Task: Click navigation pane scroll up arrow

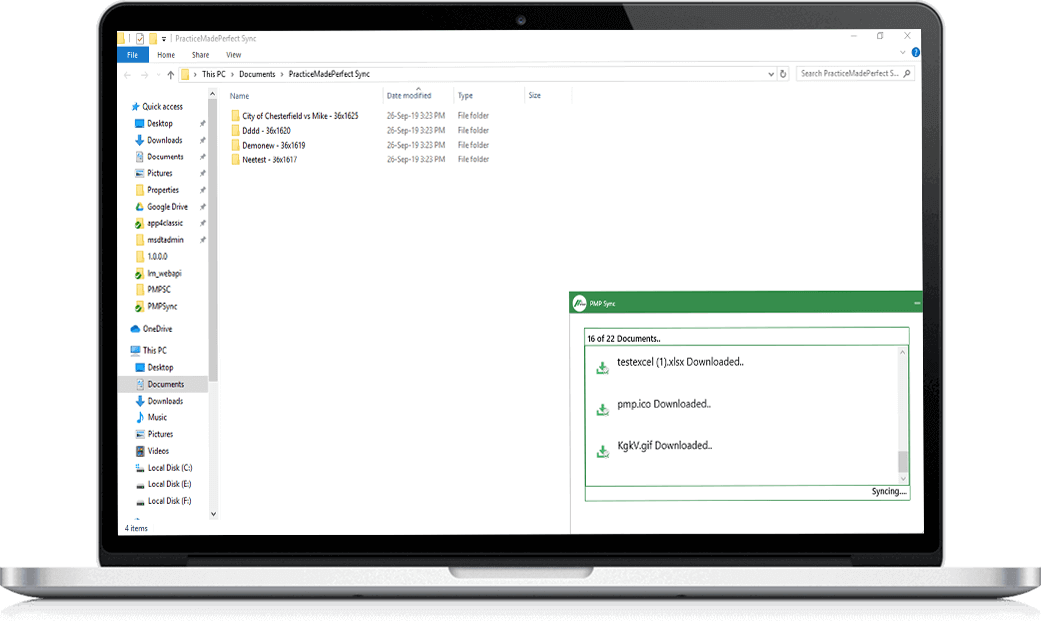Action: tap(213, 94)
